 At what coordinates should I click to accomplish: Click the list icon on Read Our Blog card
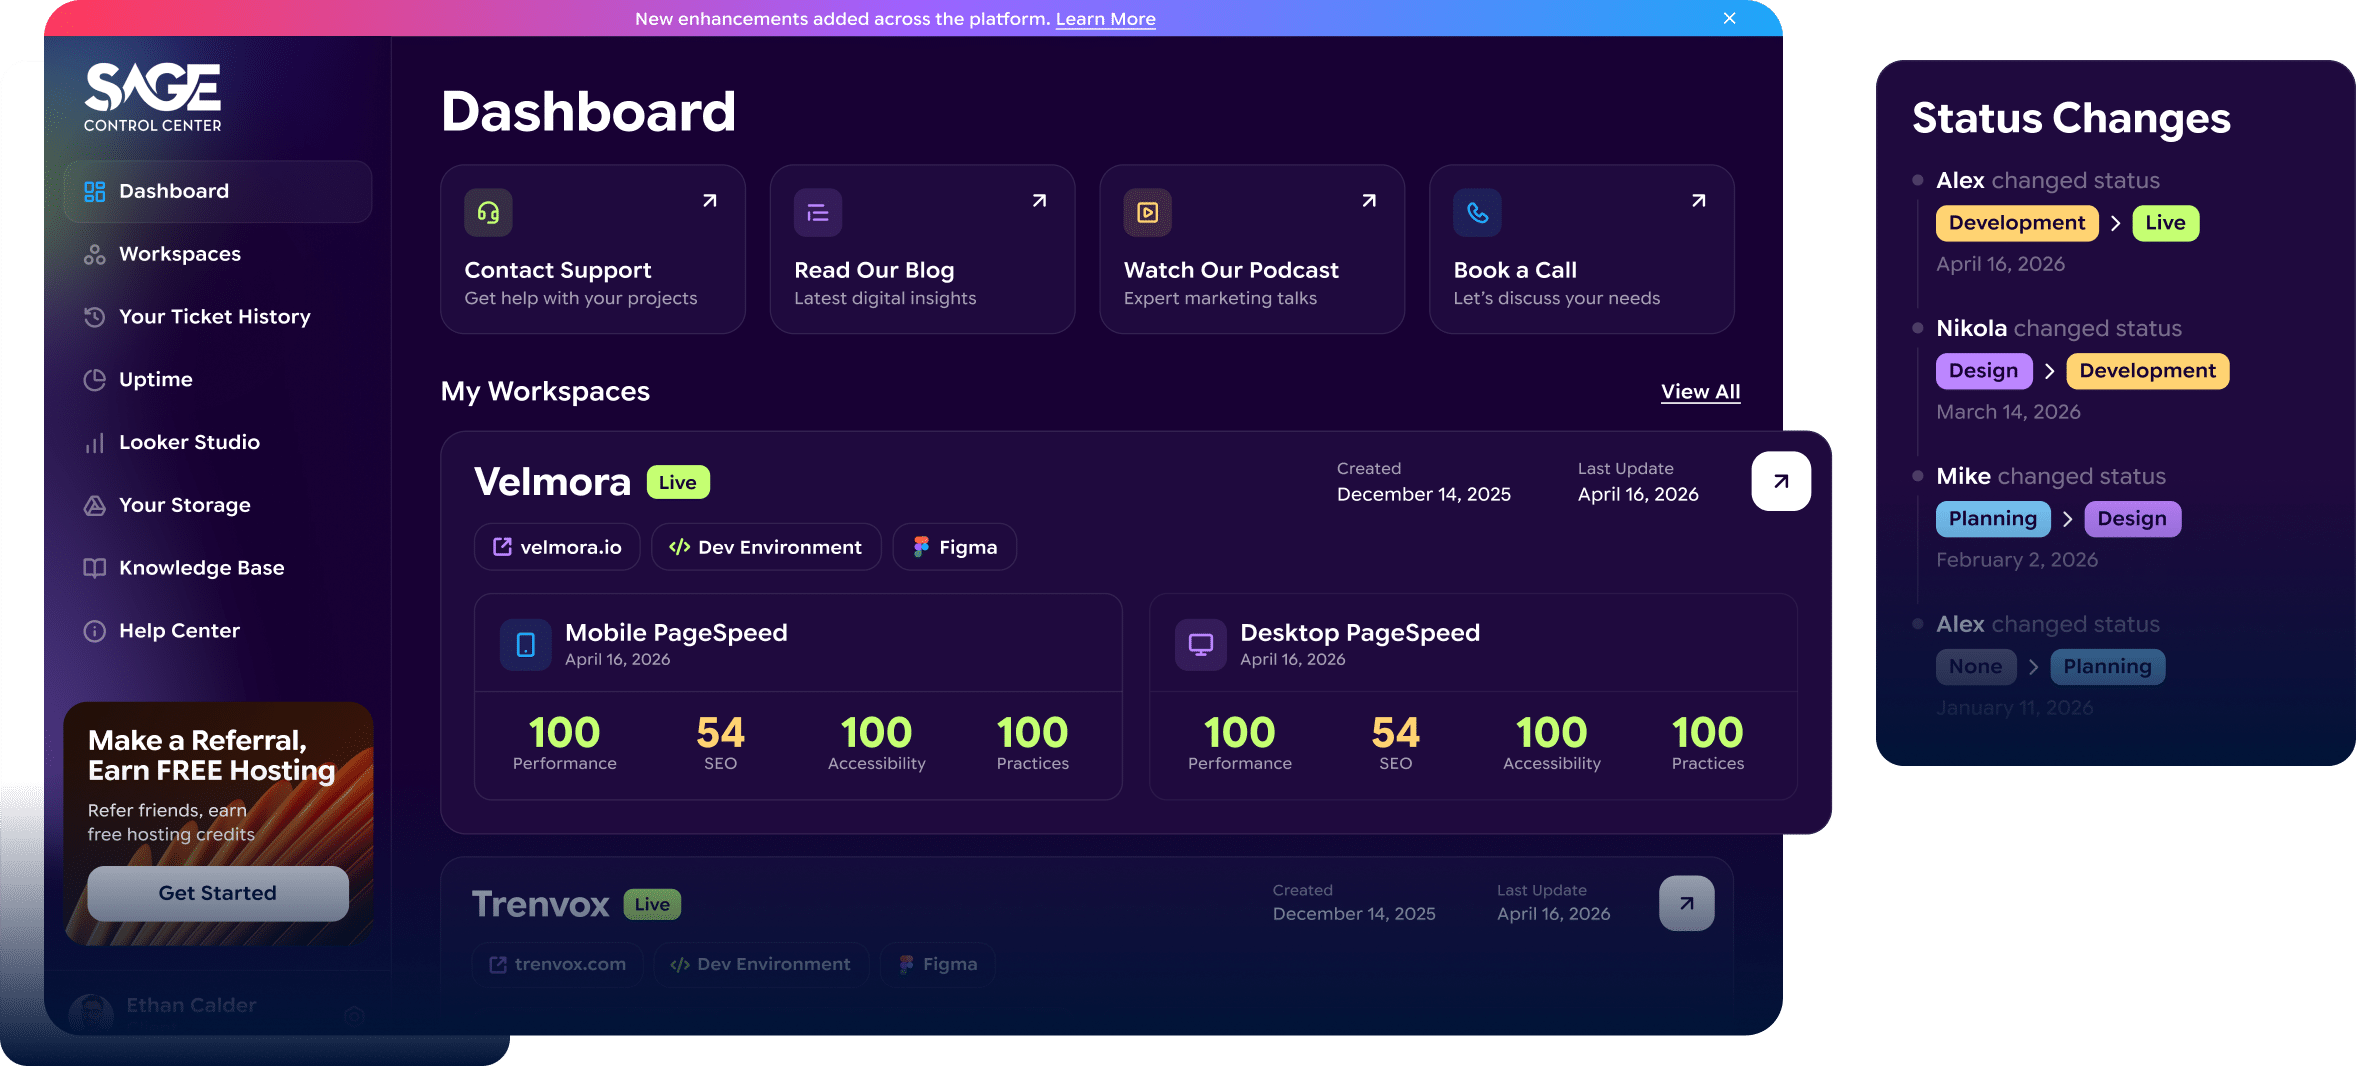tap(818, 212)
